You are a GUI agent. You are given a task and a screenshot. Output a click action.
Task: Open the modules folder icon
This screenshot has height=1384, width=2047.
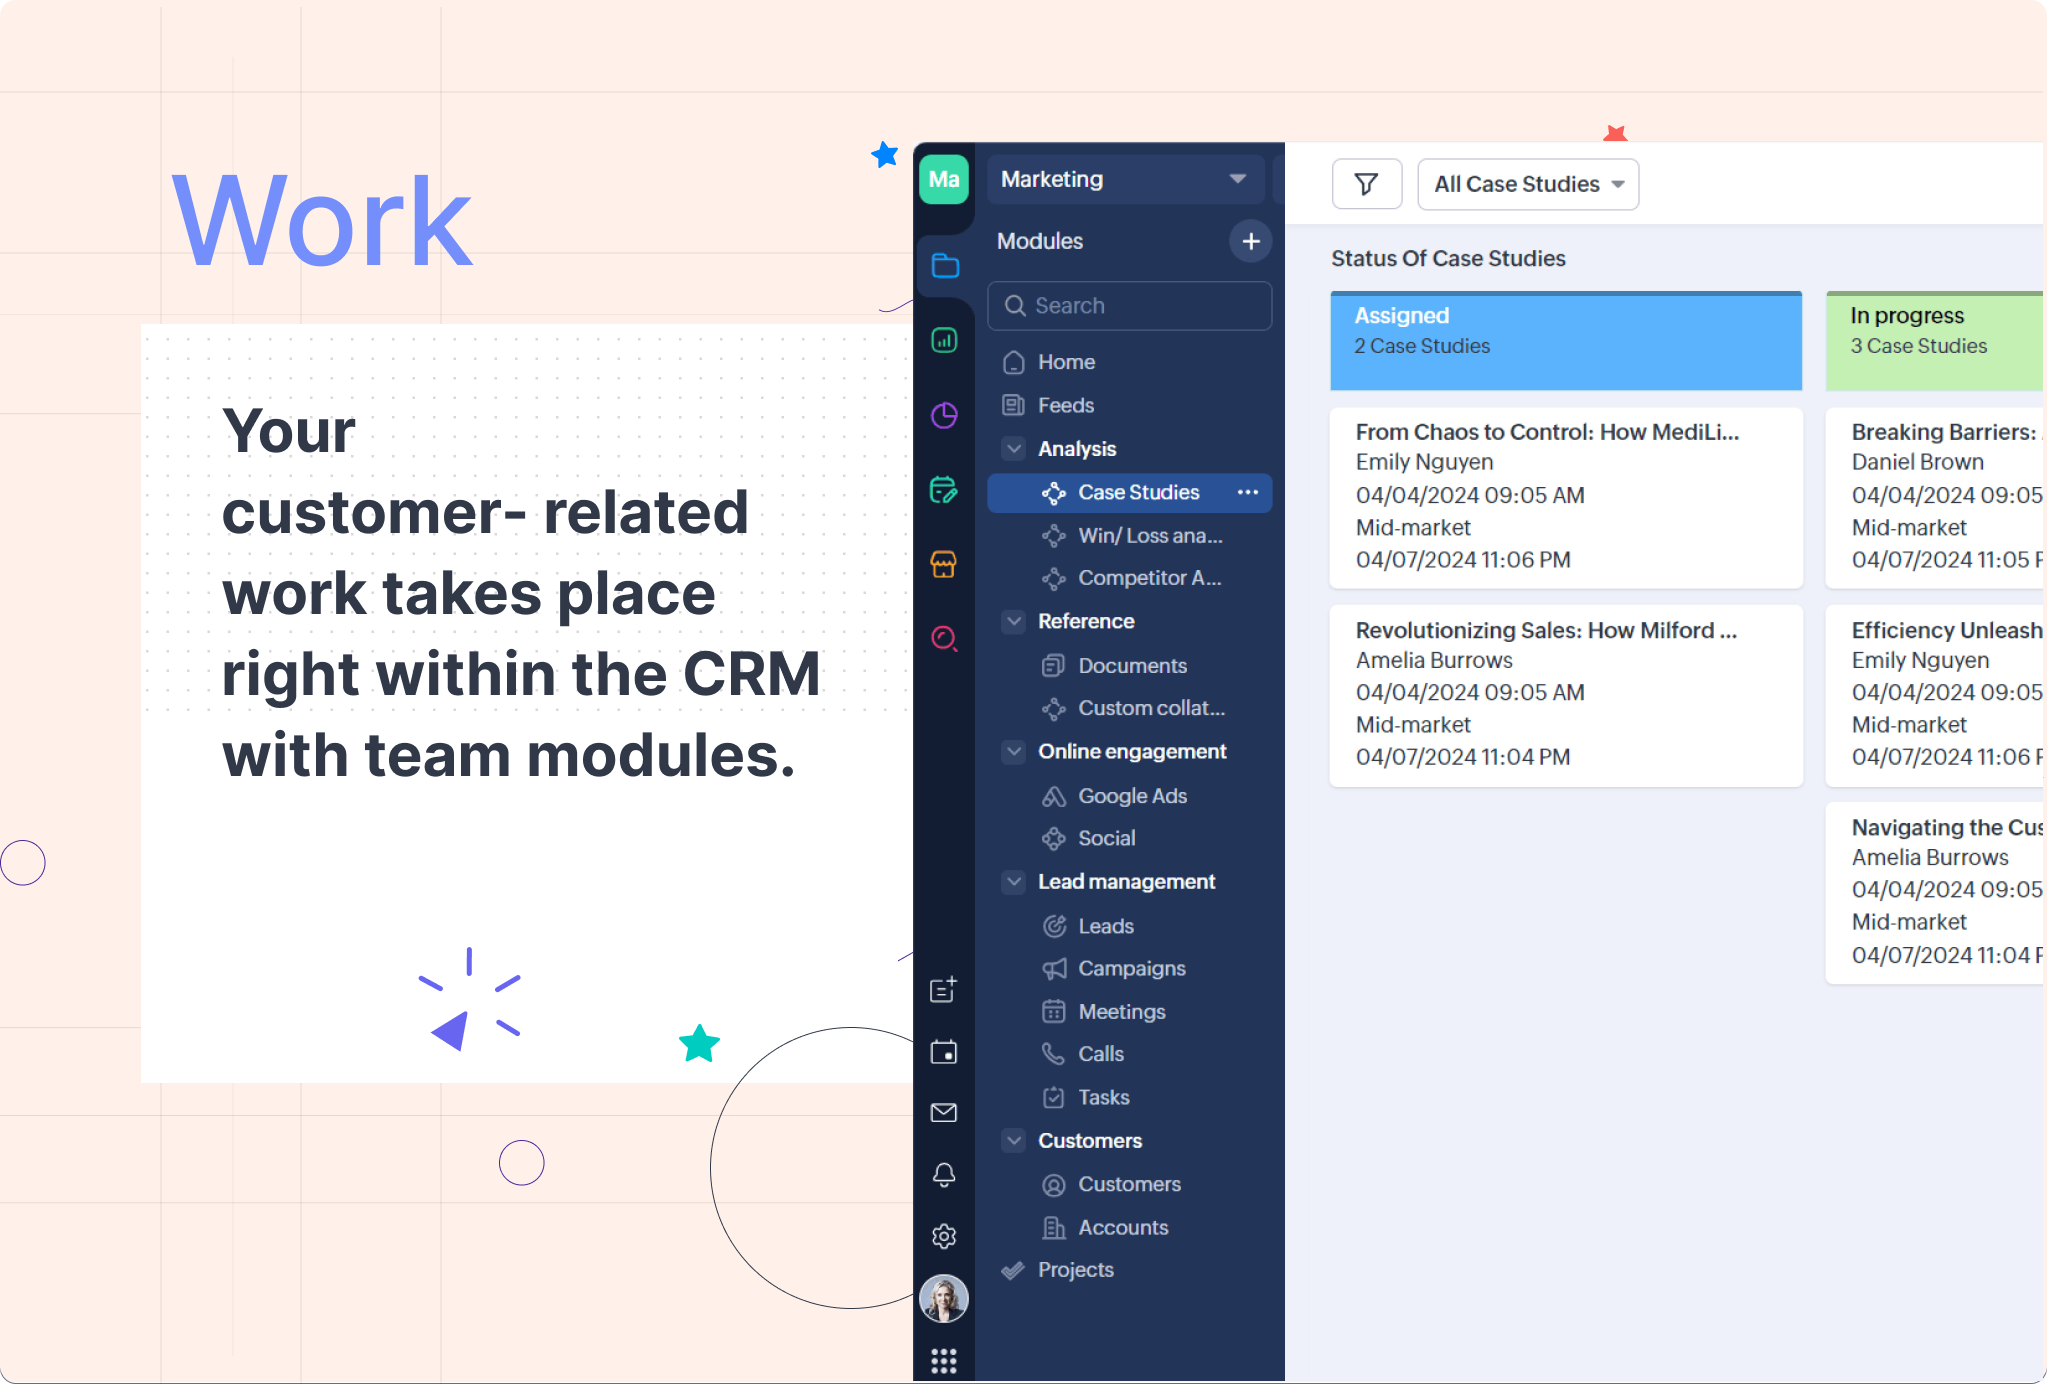(x=944, y=266)
